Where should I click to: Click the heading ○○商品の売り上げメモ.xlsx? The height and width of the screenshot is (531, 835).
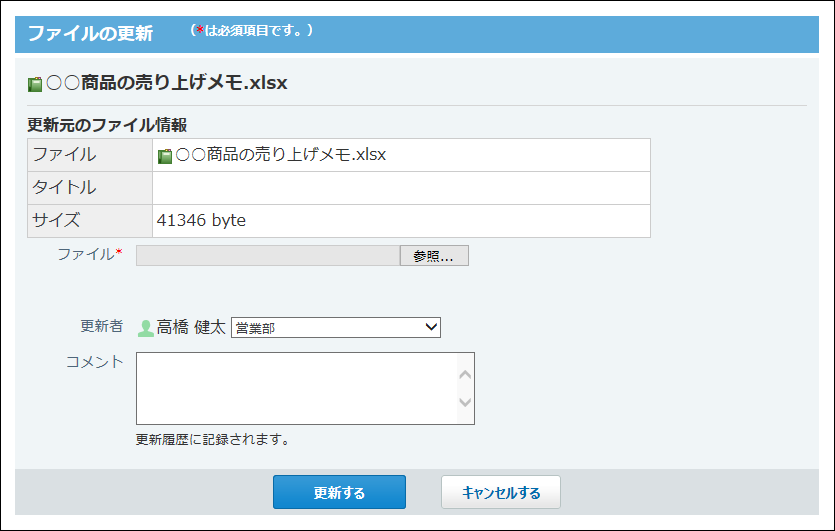pos(167,83)
